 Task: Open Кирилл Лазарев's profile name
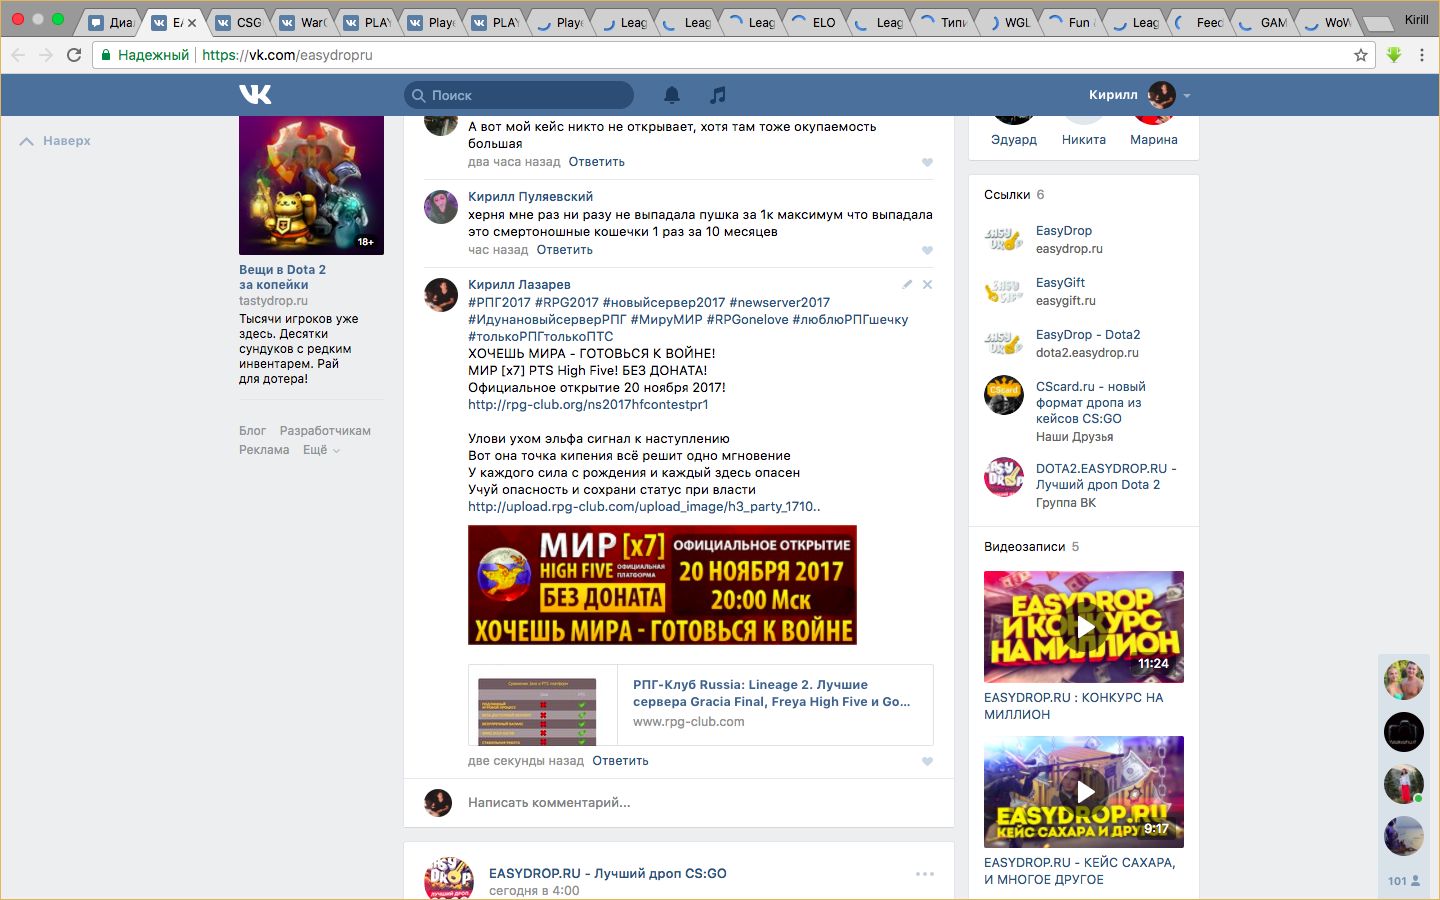519,285
